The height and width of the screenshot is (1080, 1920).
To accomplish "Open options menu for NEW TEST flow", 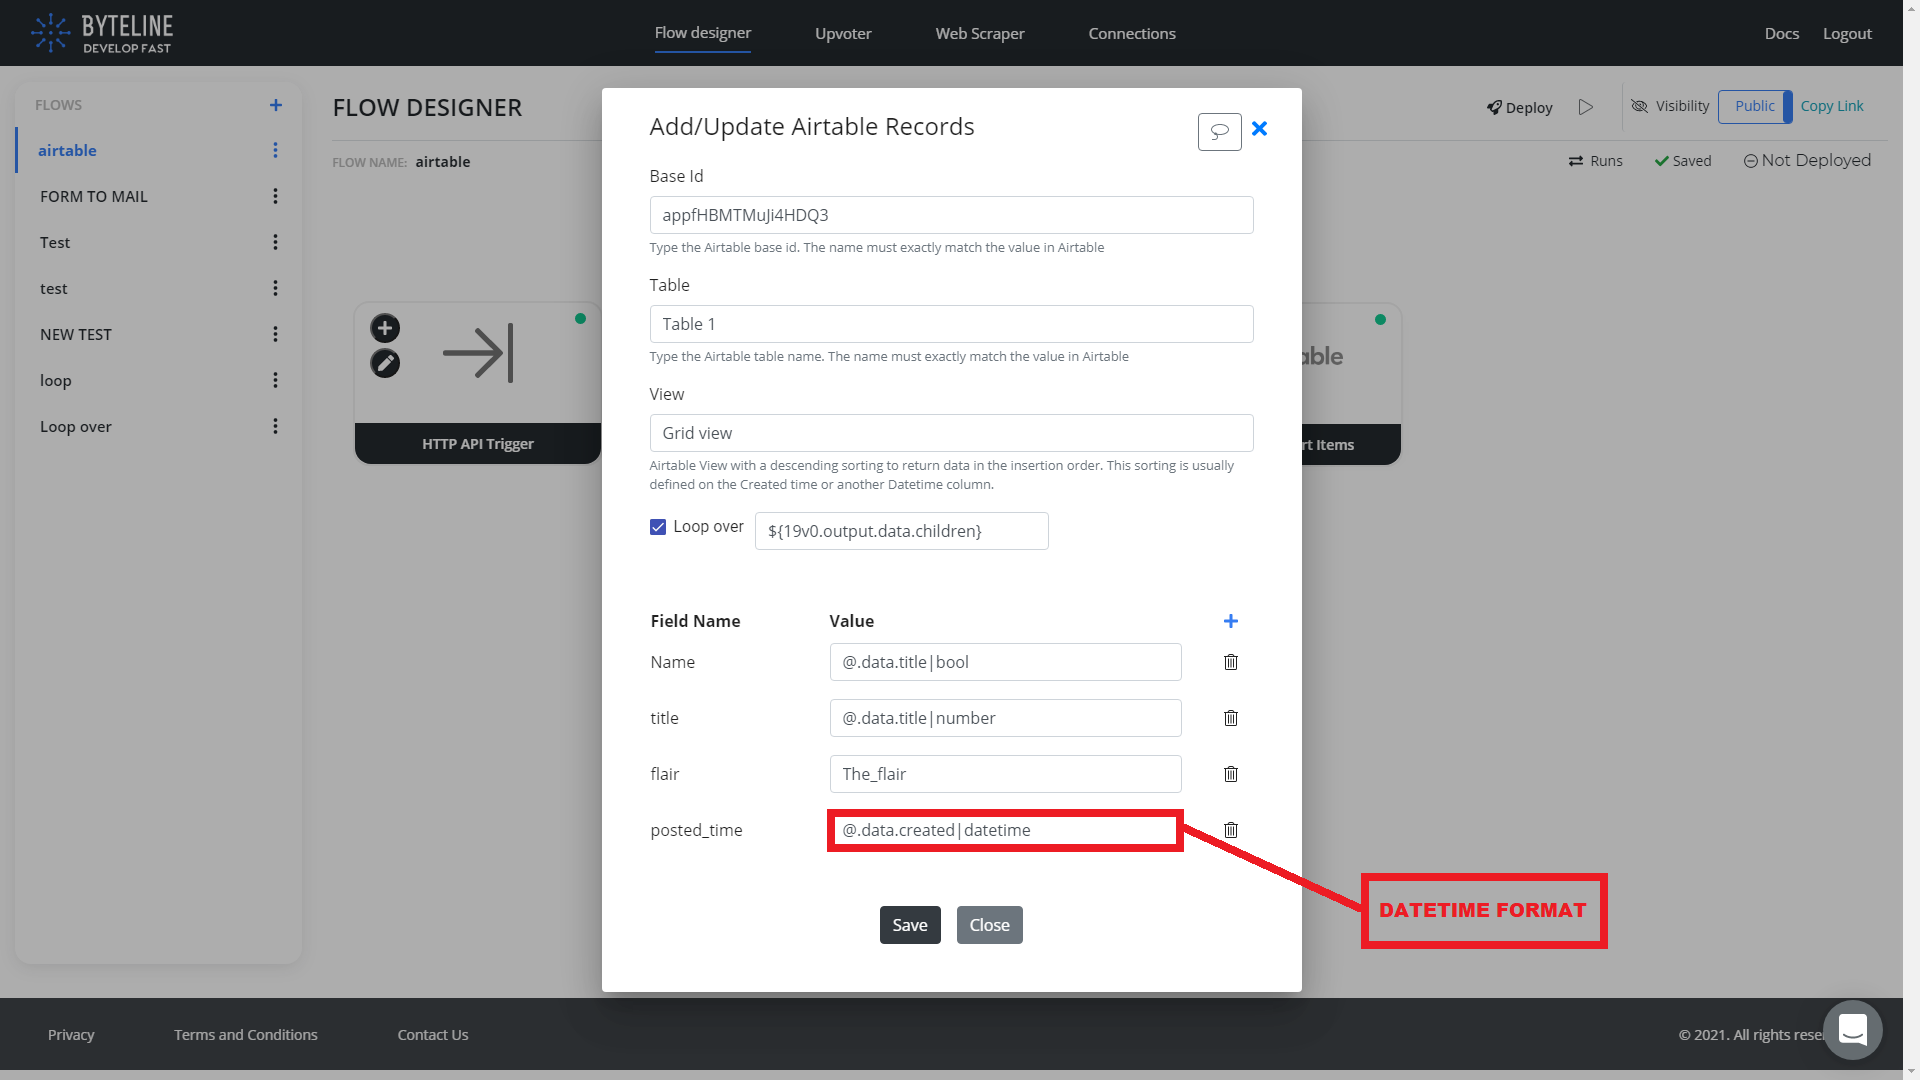I will click(275, 334).
